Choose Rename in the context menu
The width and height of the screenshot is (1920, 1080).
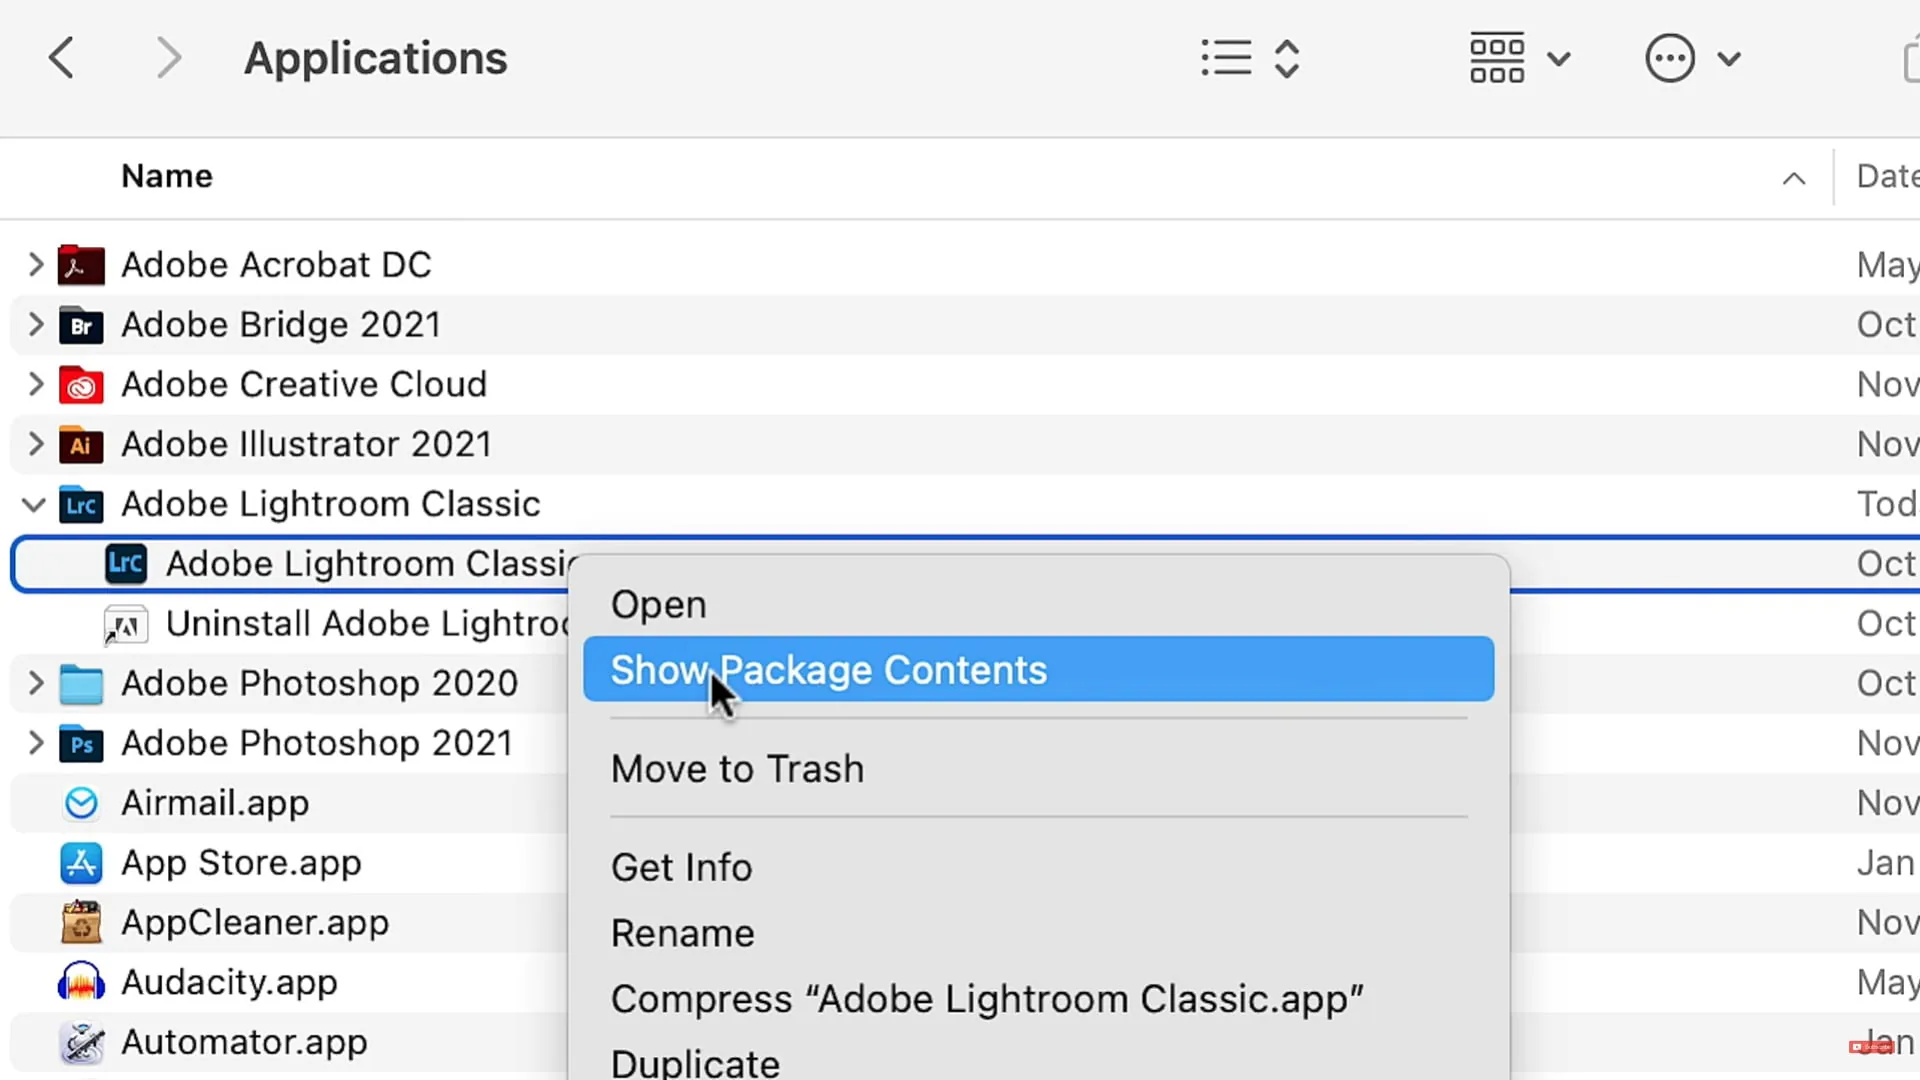coord(682,933)
